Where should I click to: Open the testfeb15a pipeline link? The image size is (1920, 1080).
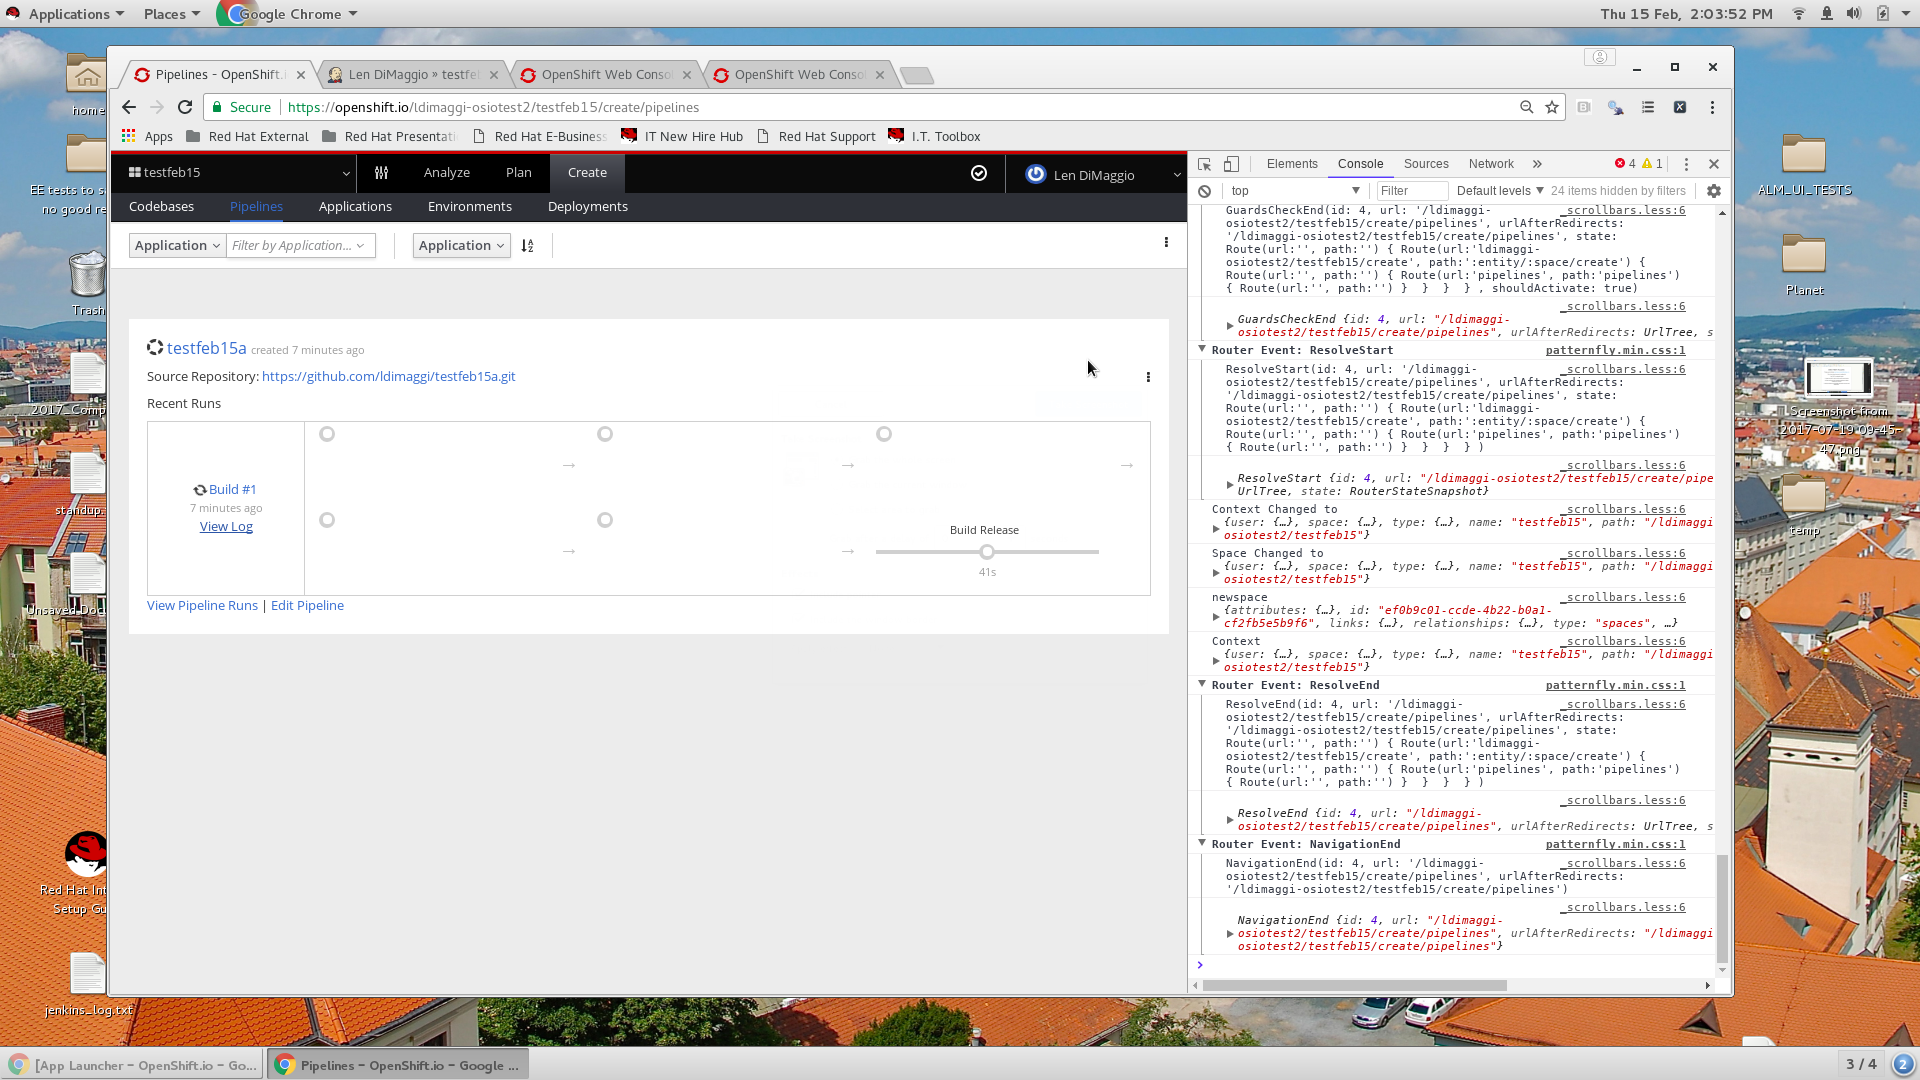[206, 348]
